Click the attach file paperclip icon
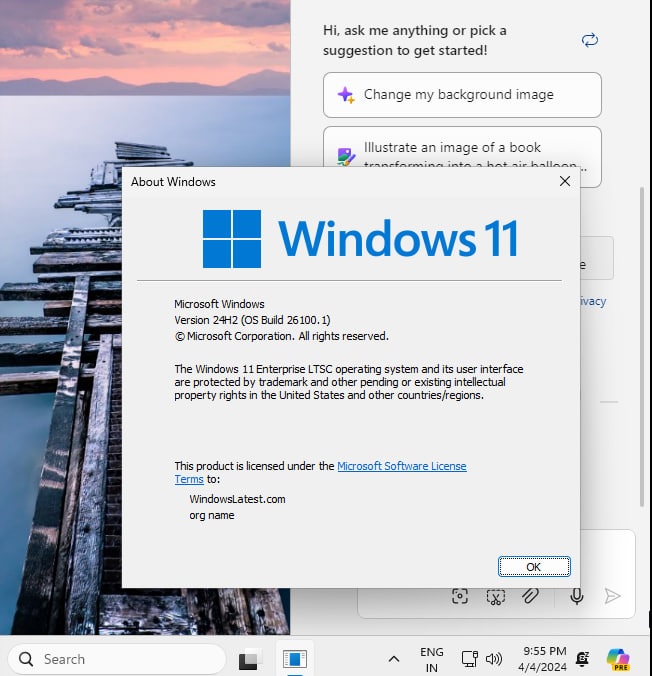This screenshot has height=676, width=652. coord(531,596)
